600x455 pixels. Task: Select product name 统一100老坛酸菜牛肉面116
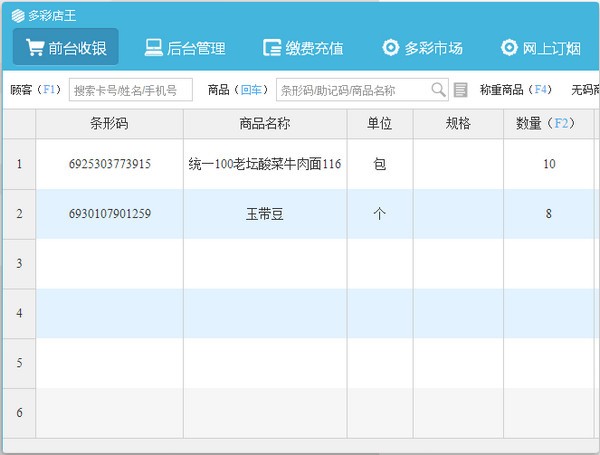tap(265, 164)
